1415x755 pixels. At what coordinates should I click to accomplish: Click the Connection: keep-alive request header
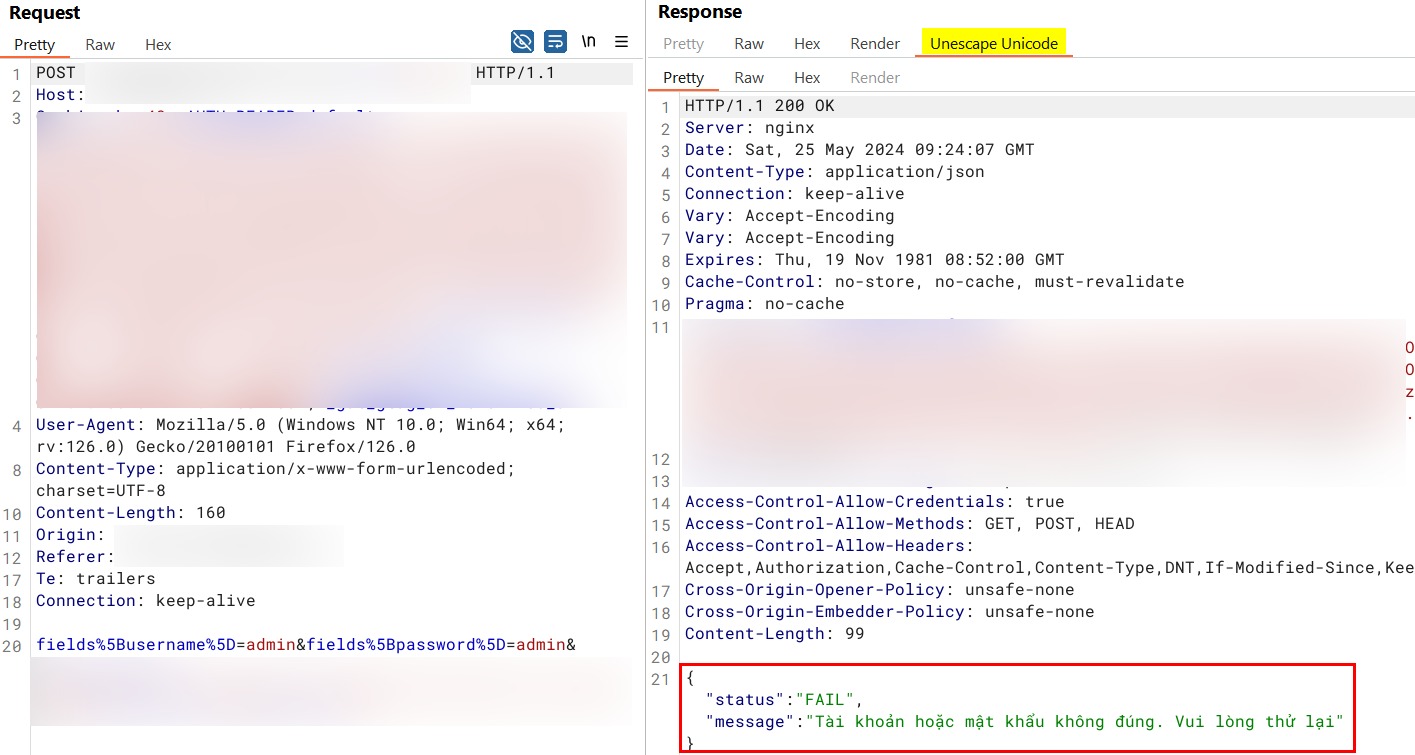[146, 601]
